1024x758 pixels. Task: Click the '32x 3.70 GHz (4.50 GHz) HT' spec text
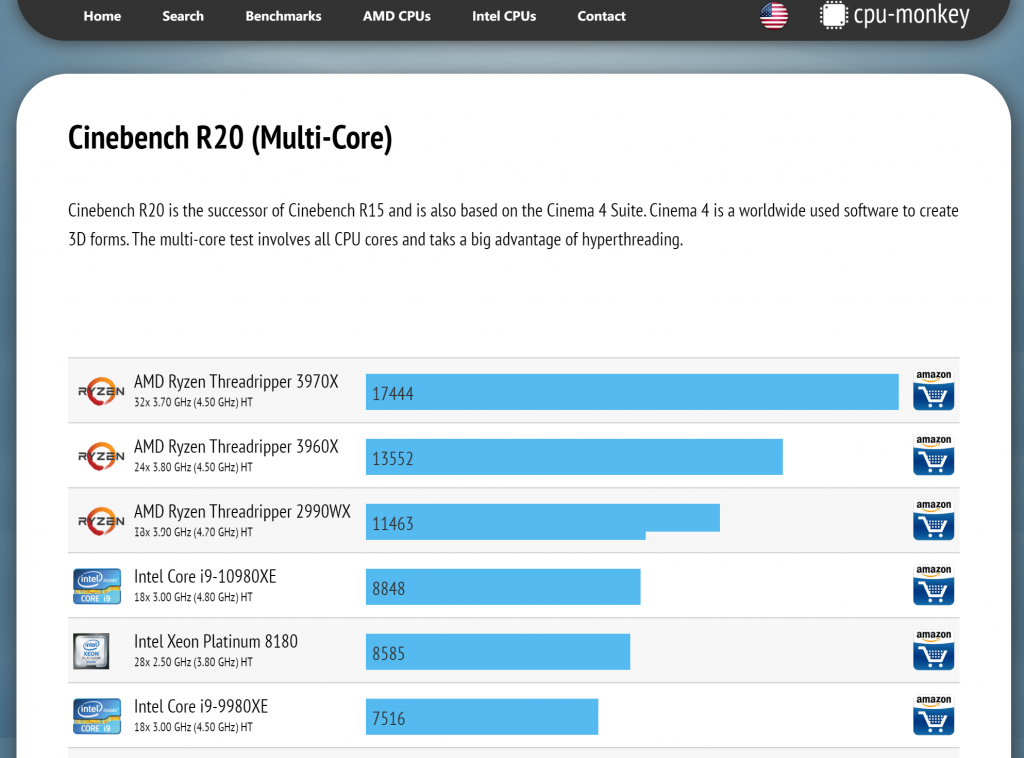tap(193, 402)
